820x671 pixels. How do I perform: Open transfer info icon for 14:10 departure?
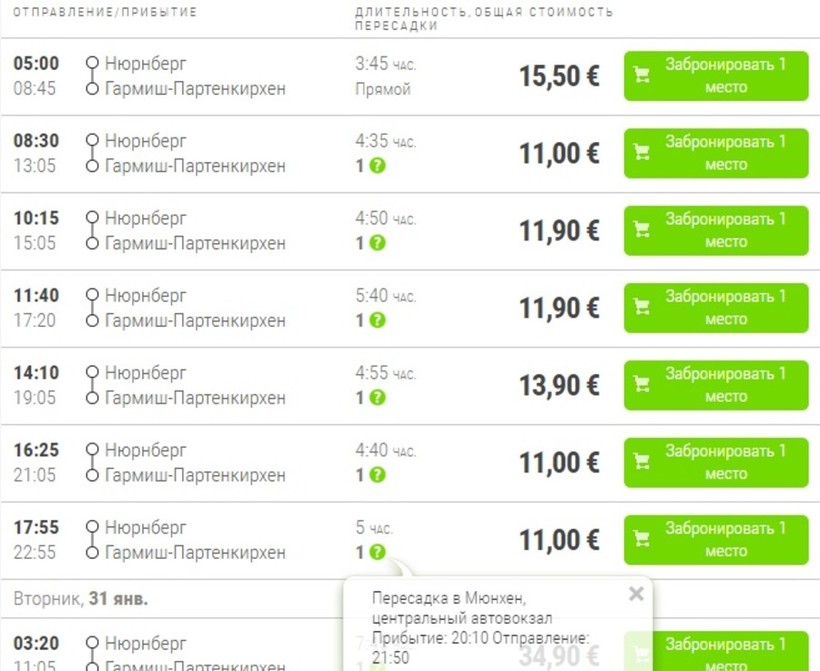(377, 398)
